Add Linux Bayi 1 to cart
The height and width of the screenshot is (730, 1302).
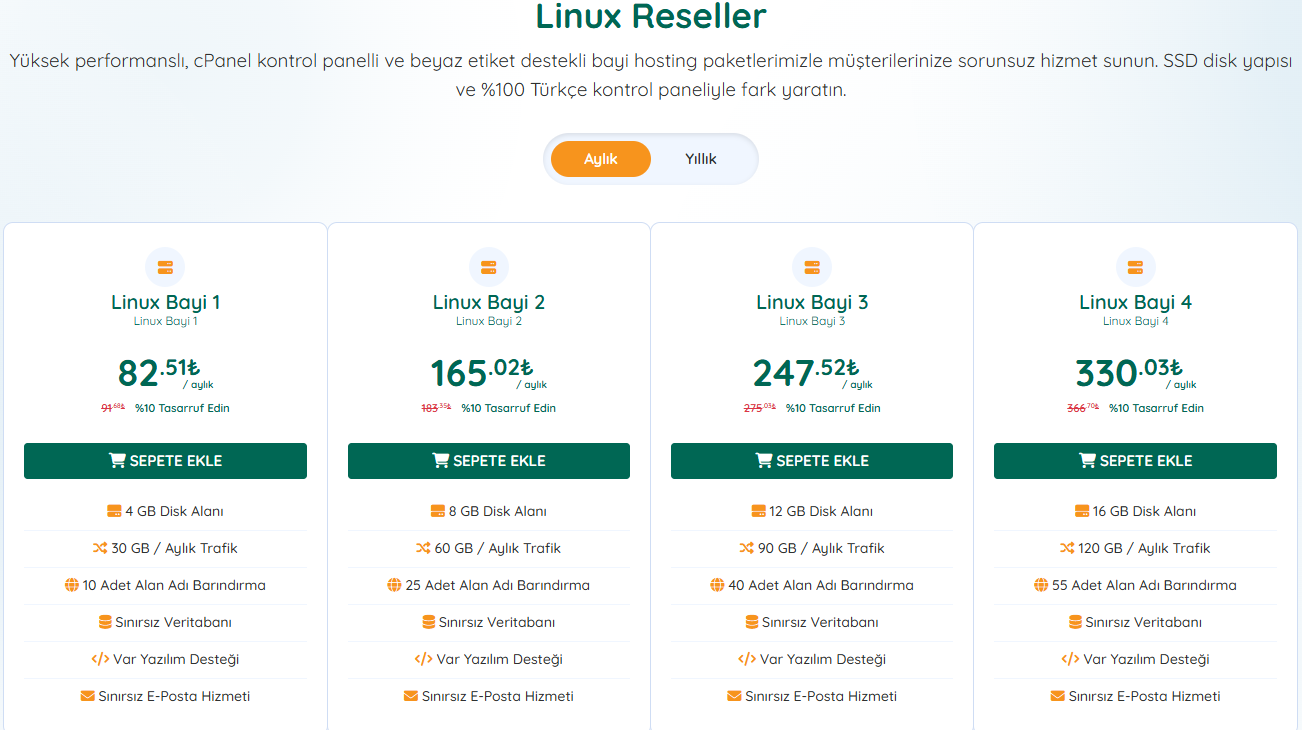point(165,461)
